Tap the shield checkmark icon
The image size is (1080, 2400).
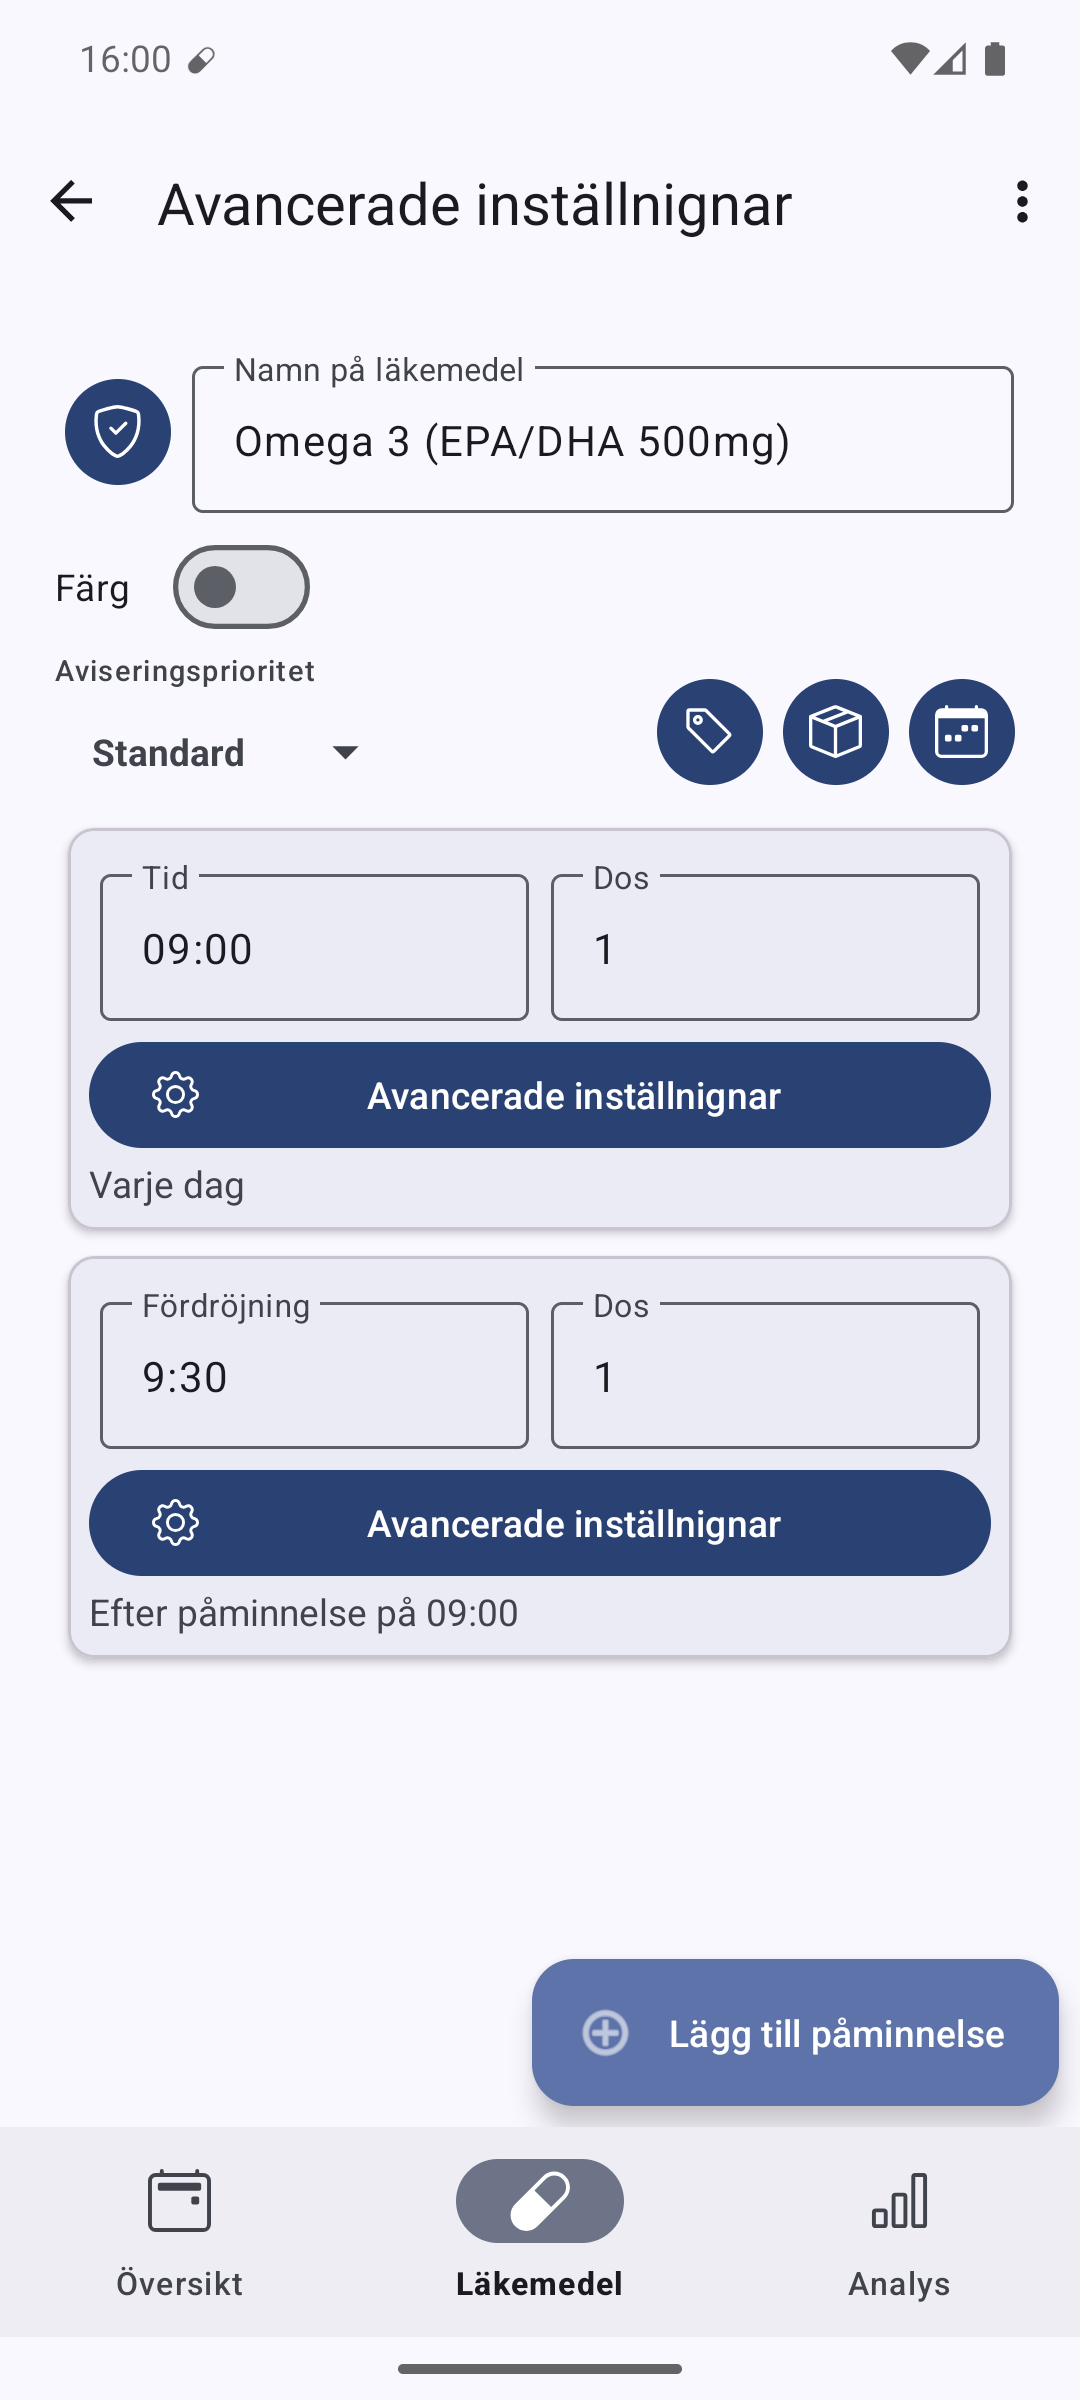pyautogui.click(x=118, y=432)
